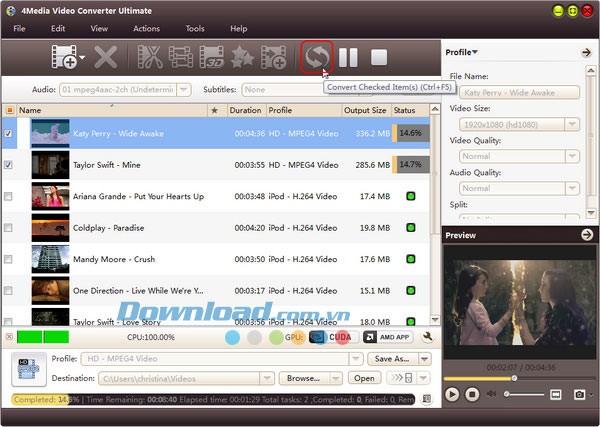Expand Preview panel with arrow icon
Screen dimensions: 600x427
pos(587,235)
